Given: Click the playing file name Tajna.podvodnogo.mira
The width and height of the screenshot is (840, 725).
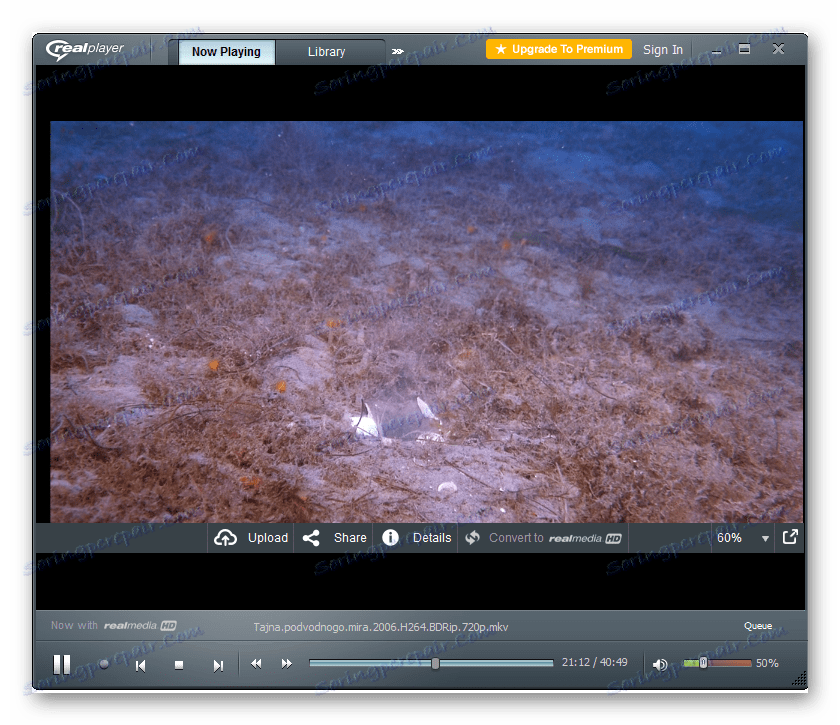Looking at the screenshot, I should 381,627.
